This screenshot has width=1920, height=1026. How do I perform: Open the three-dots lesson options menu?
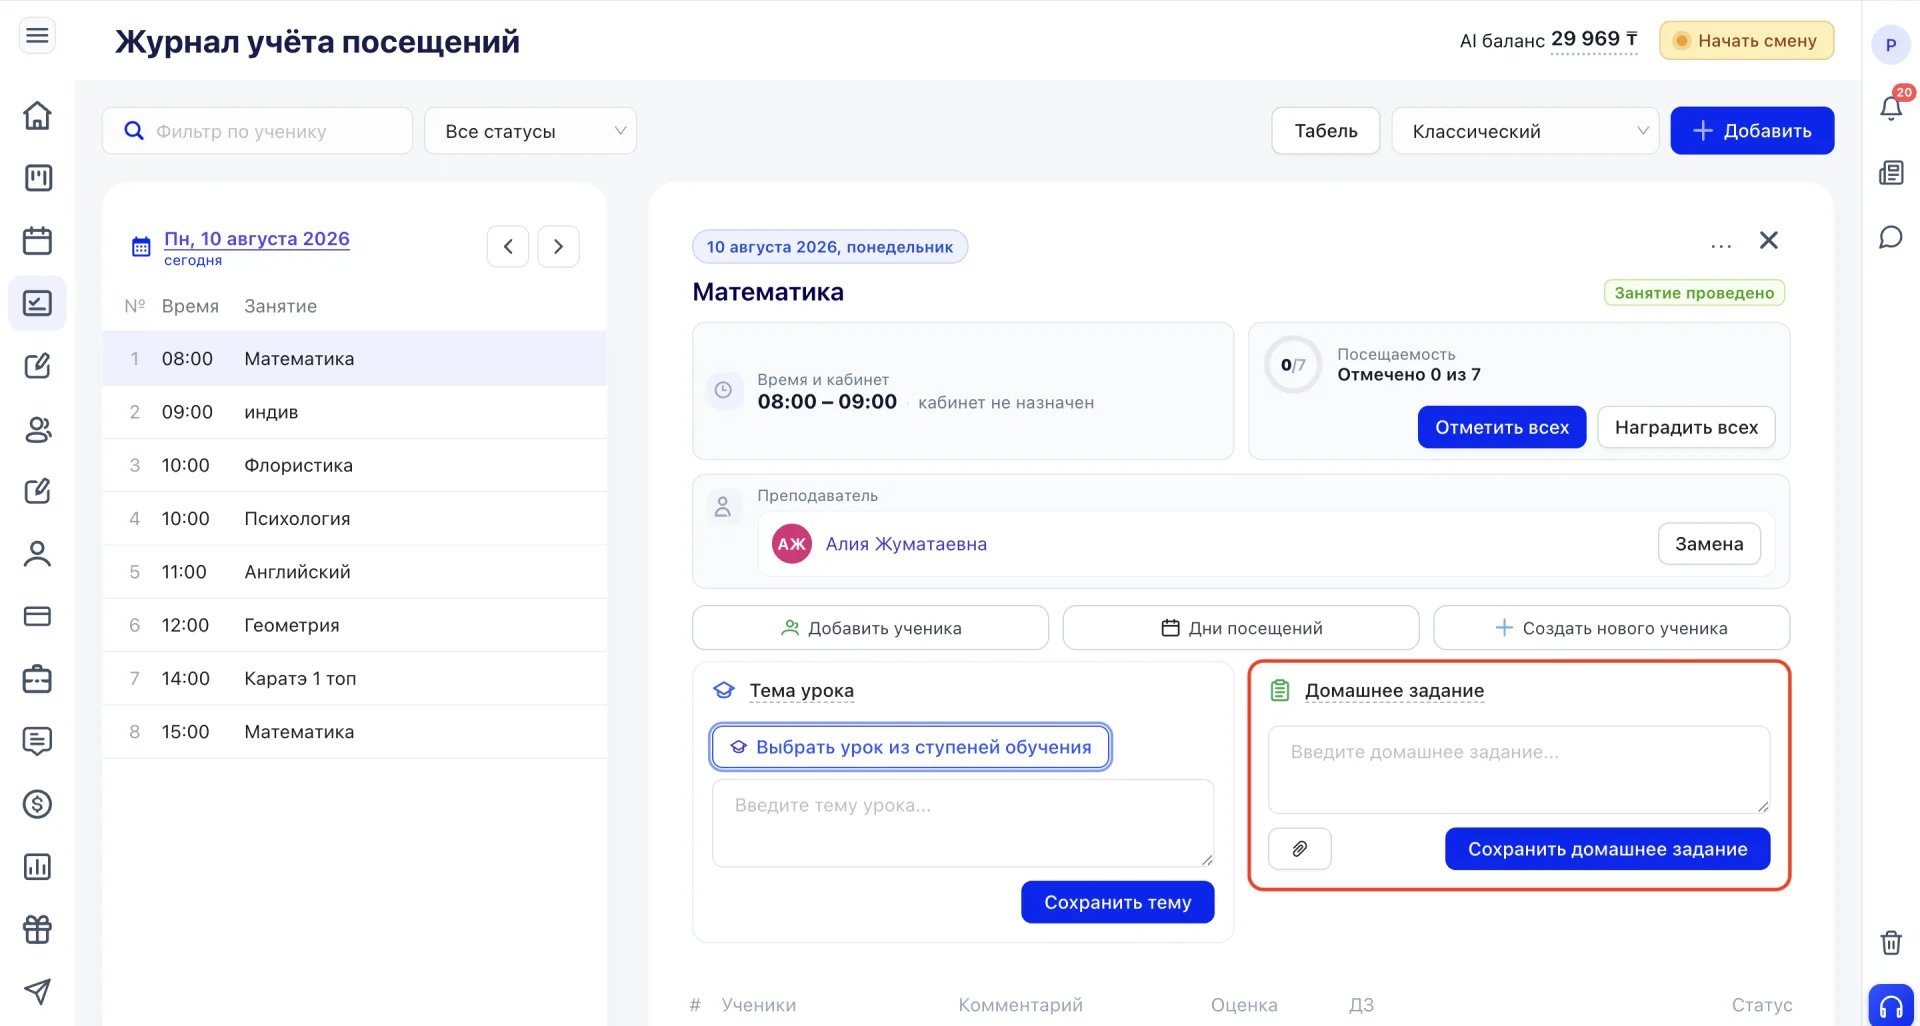(x=1721, y=245)
